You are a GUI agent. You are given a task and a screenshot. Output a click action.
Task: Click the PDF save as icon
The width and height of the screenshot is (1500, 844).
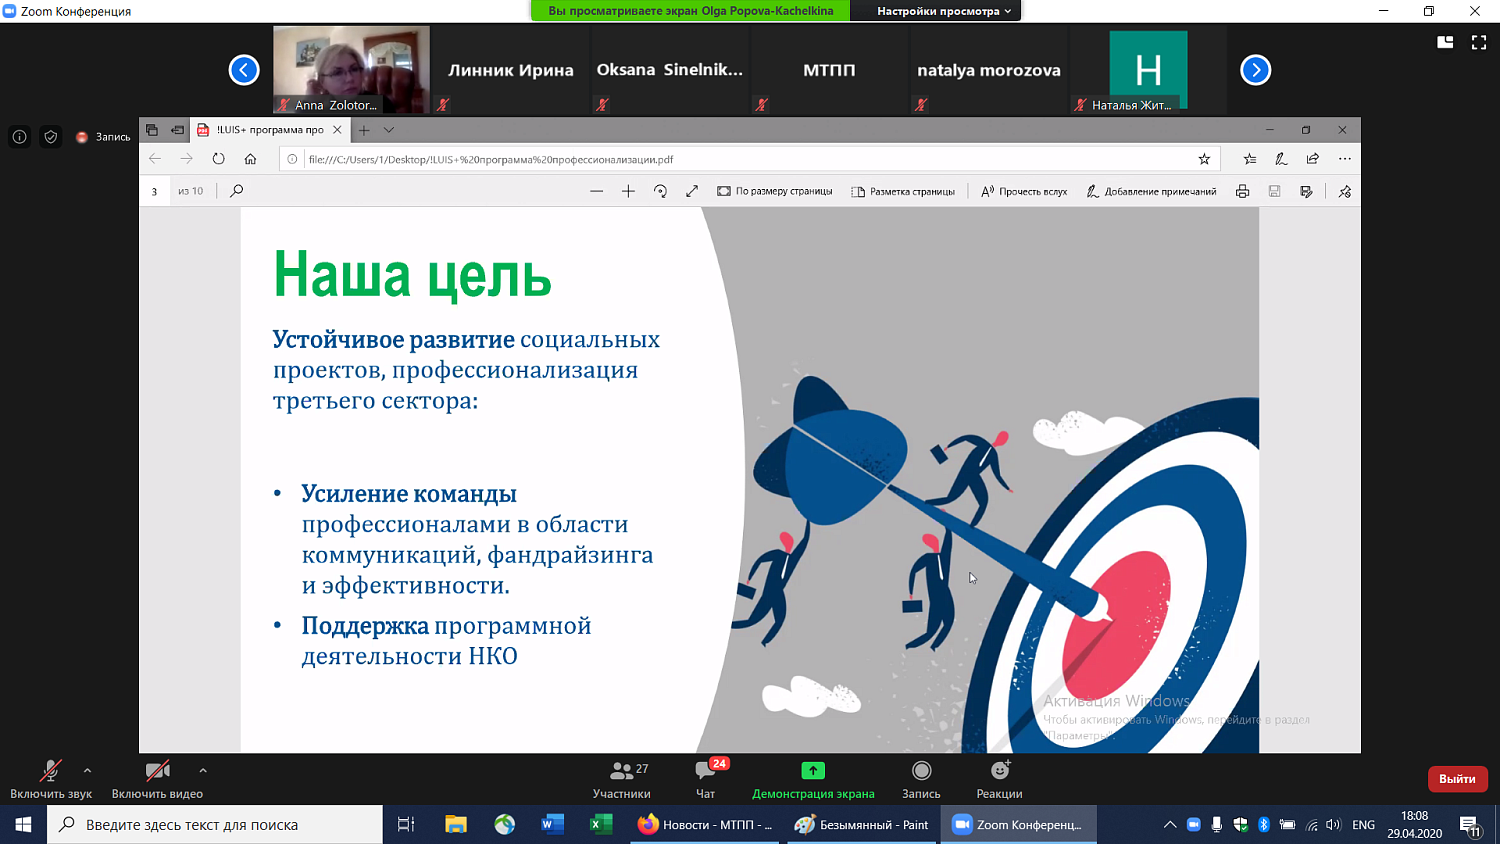coord(1306,191)
